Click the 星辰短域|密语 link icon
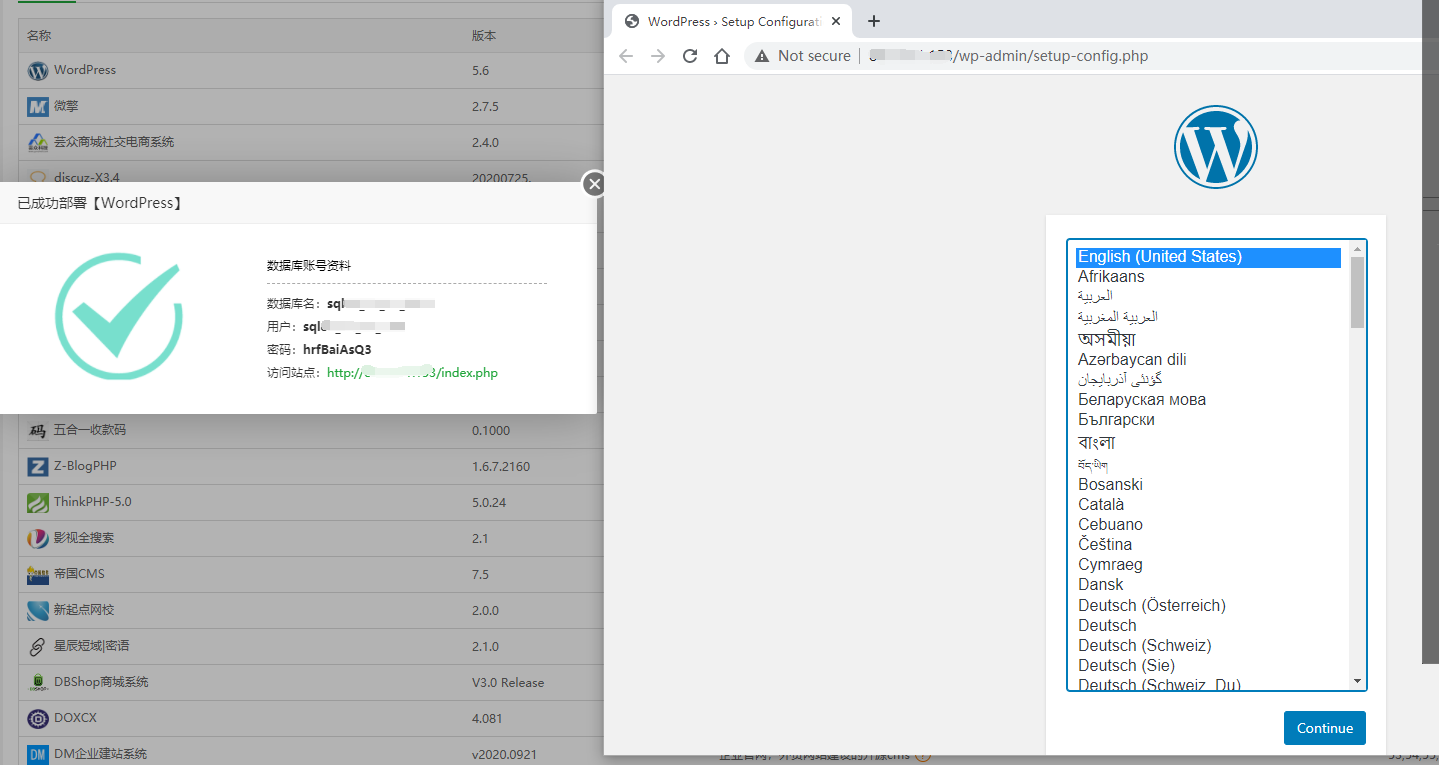 [x=38, y=647]
